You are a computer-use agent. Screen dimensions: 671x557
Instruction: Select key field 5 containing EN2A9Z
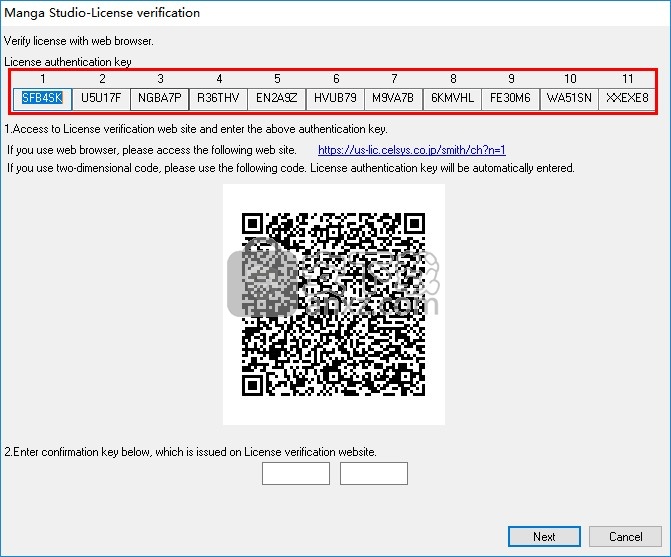(x=276, y=99)
